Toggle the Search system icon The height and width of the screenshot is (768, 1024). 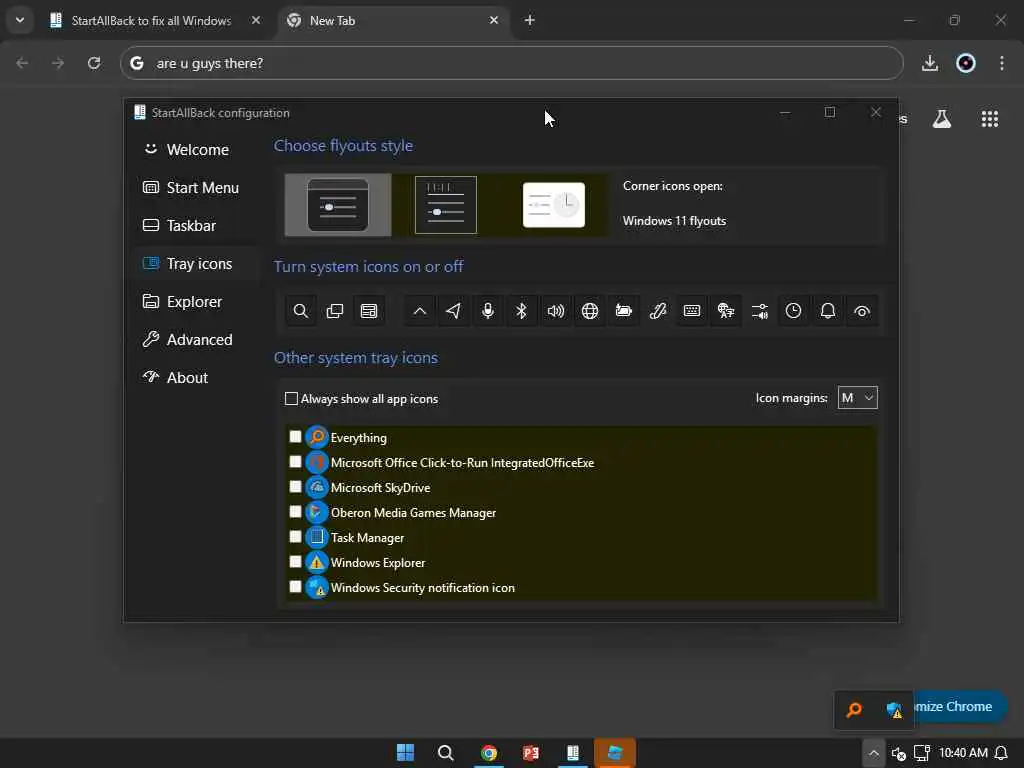coord(300,311)
